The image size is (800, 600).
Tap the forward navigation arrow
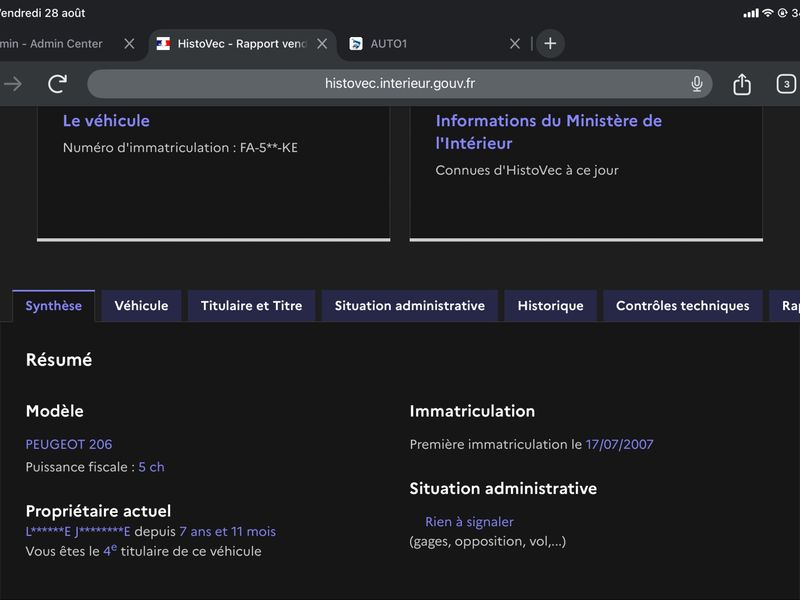(13, 84)
